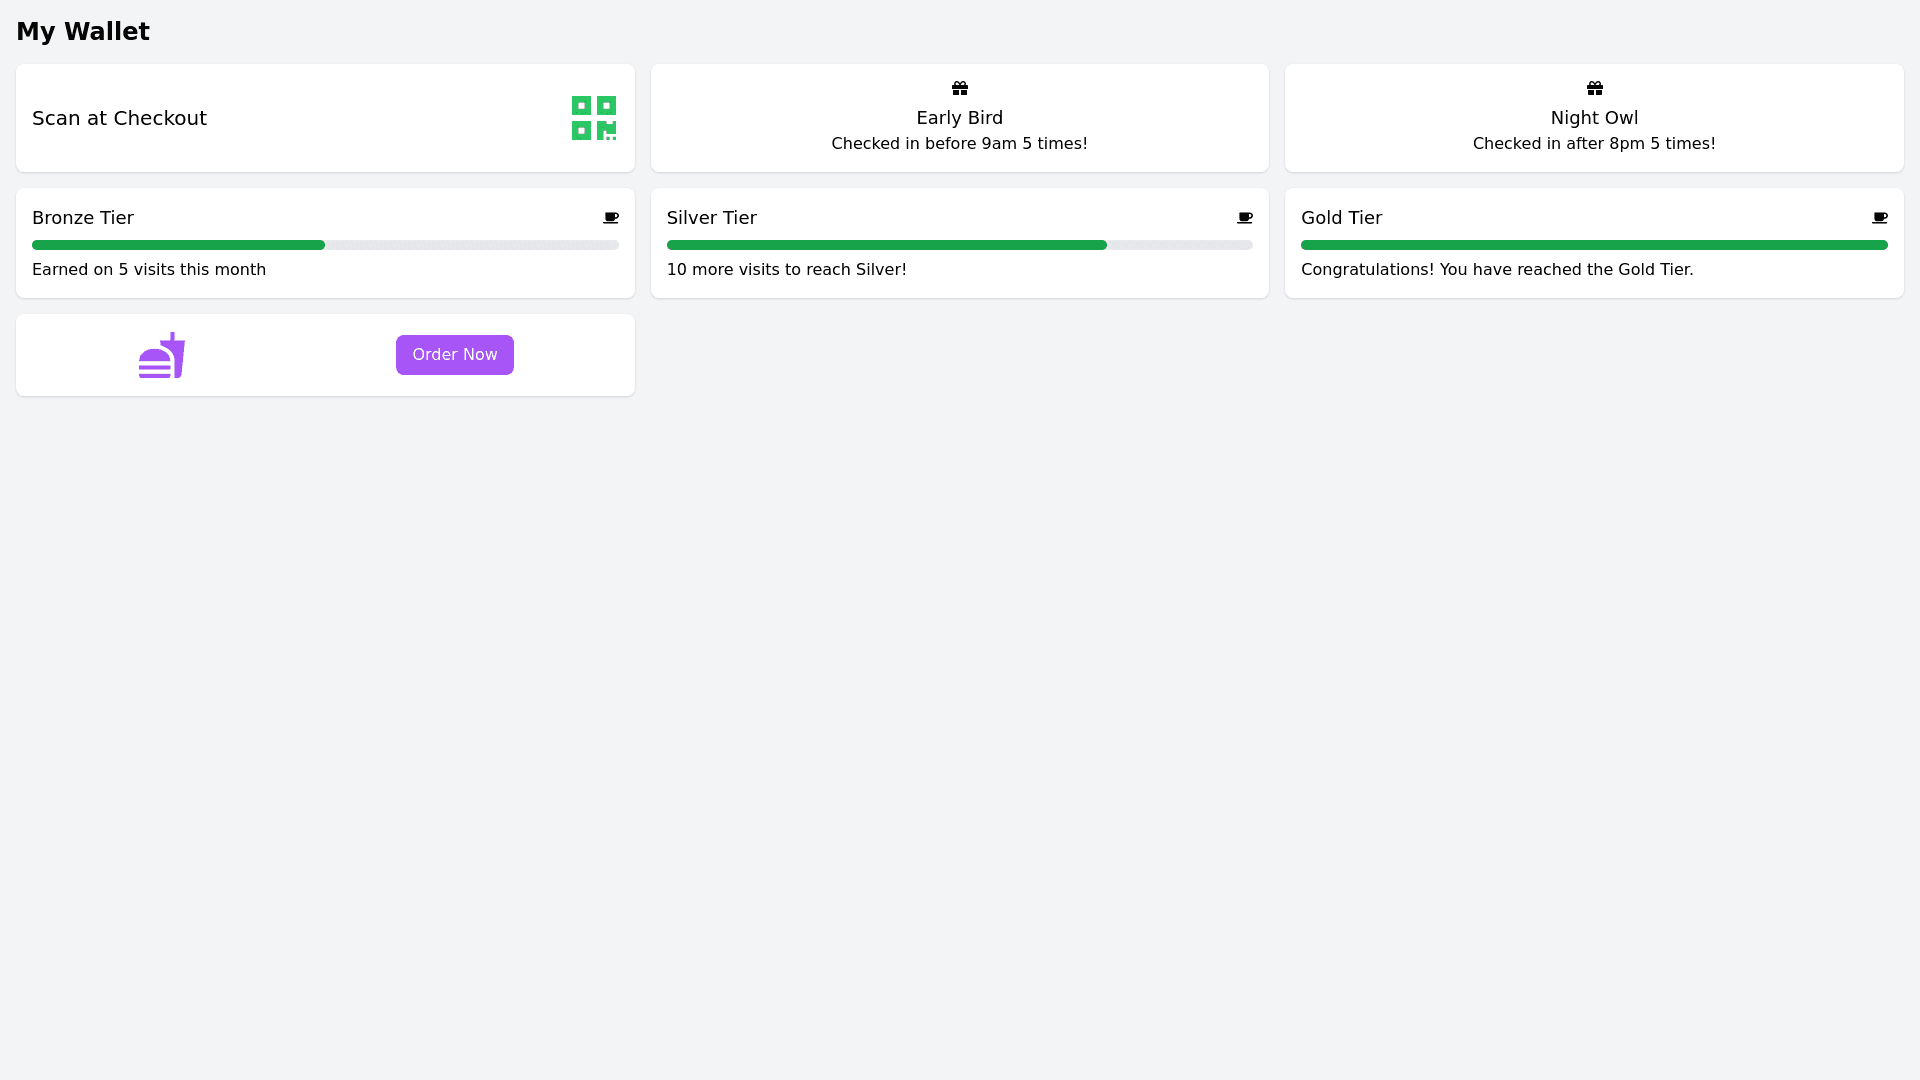Click the purple burger and drink icon

coord(162,355)
